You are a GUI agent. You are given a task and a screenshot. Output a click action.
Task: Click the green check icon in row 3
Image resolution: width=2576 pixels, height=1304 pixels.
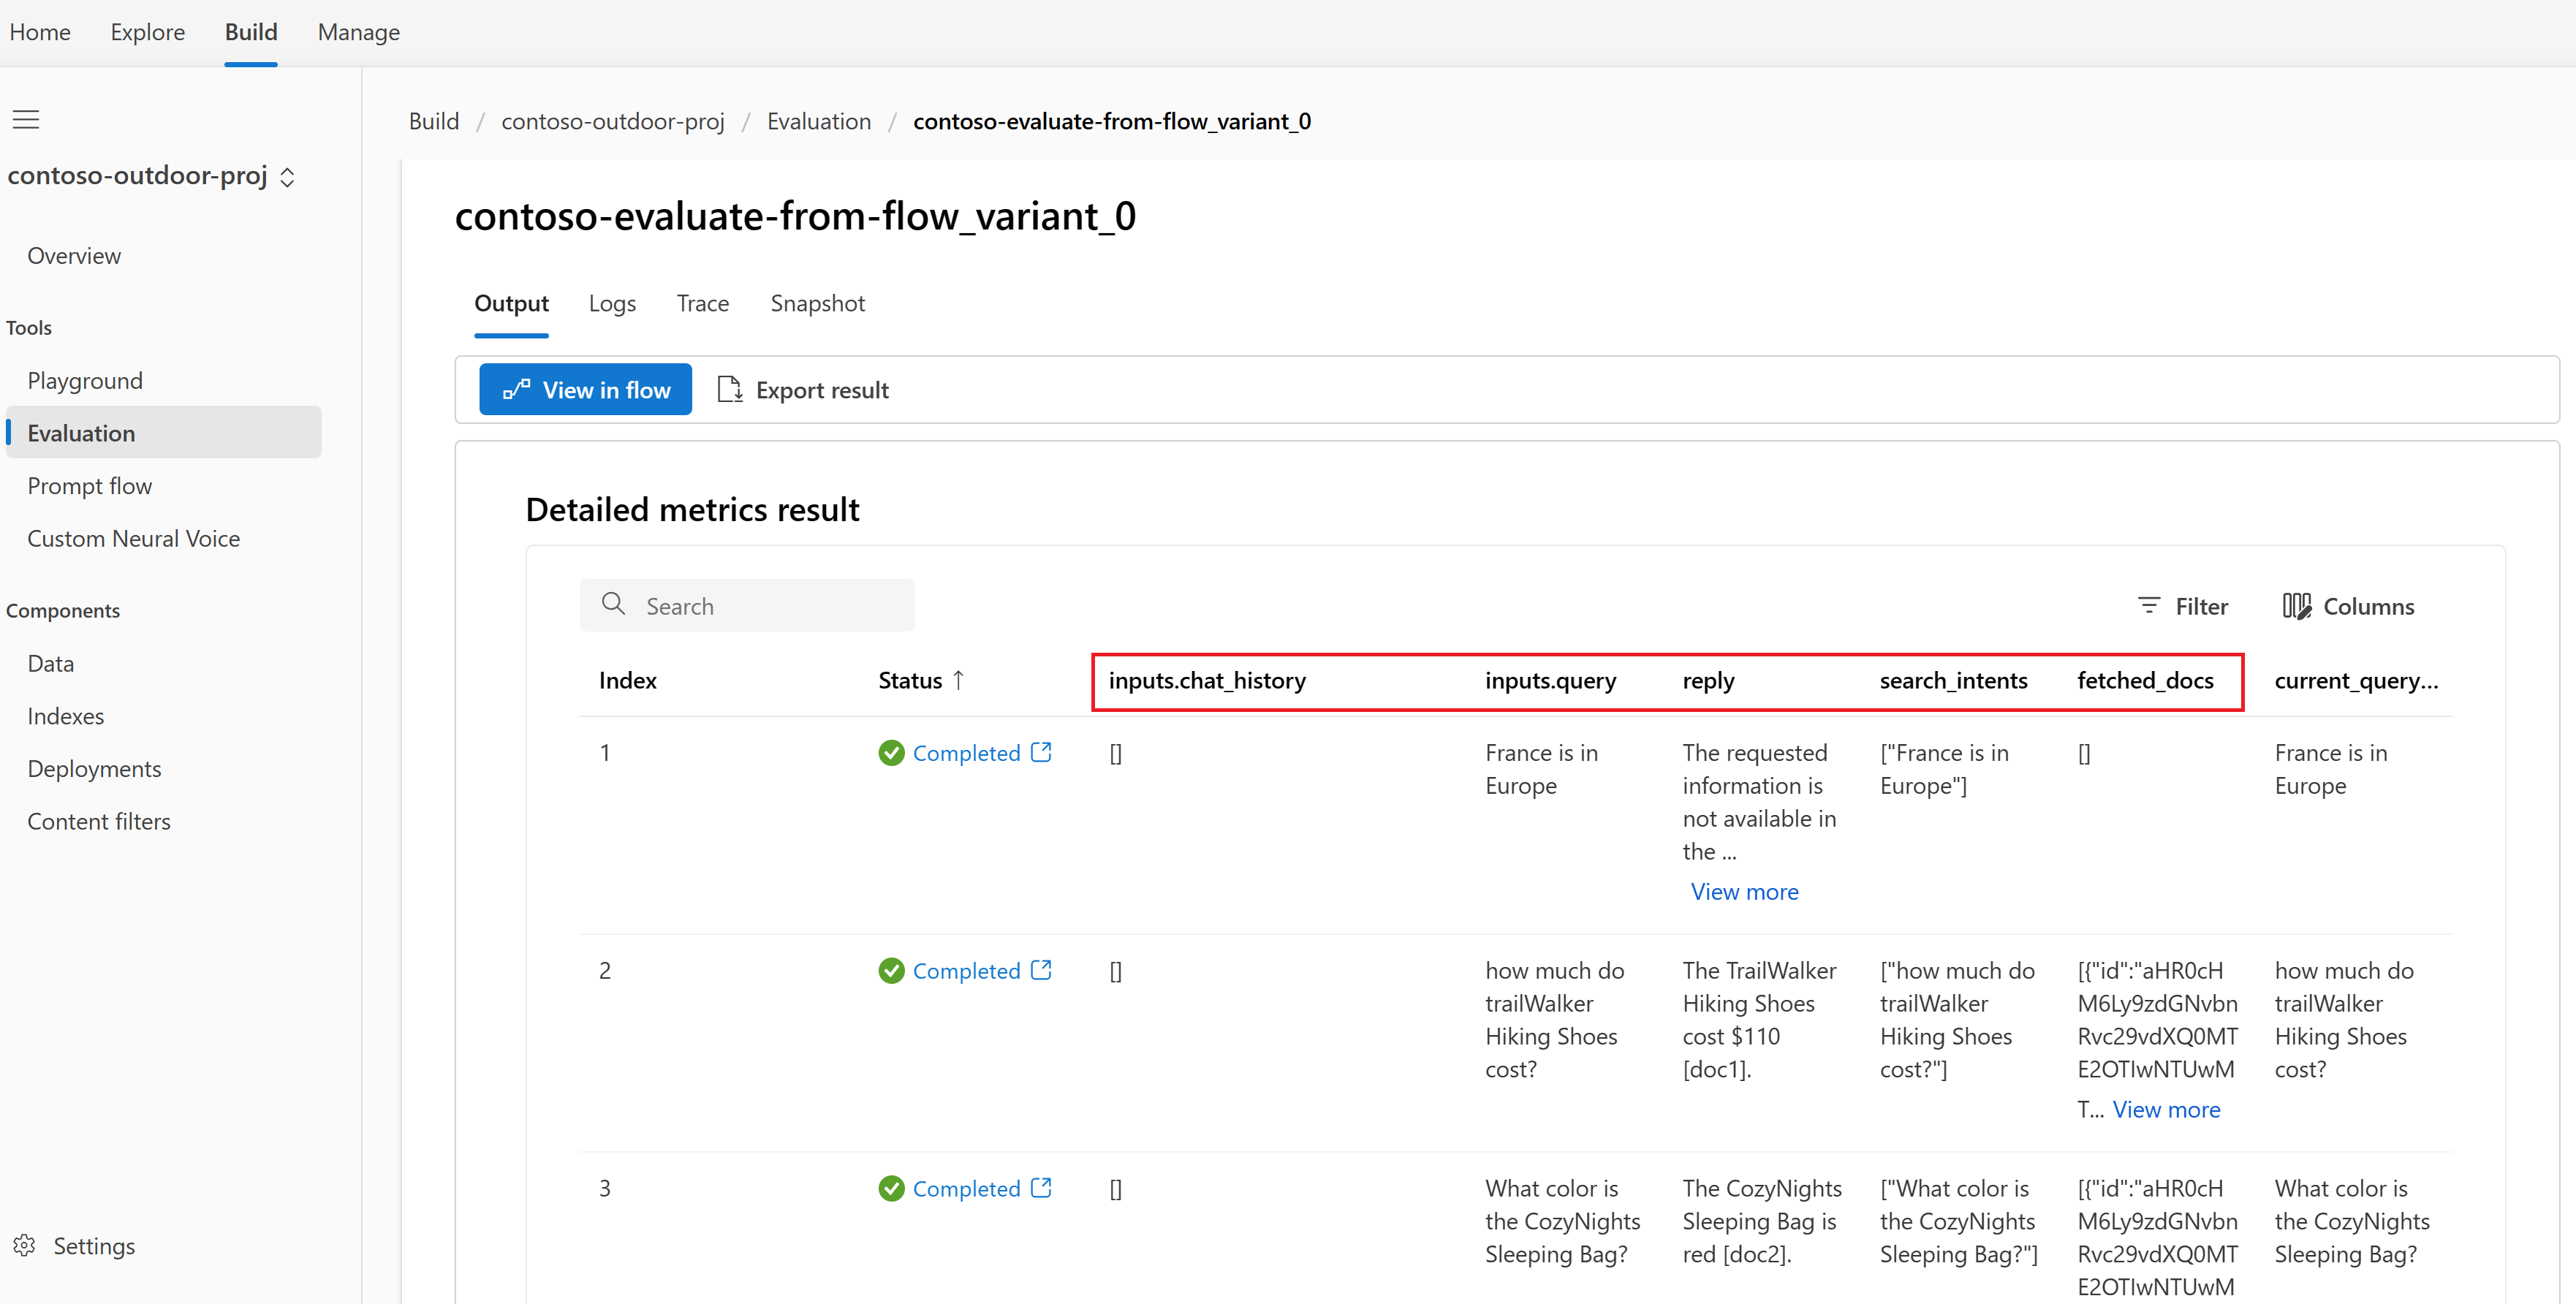pyautogui.click(x=891, y=1189)
